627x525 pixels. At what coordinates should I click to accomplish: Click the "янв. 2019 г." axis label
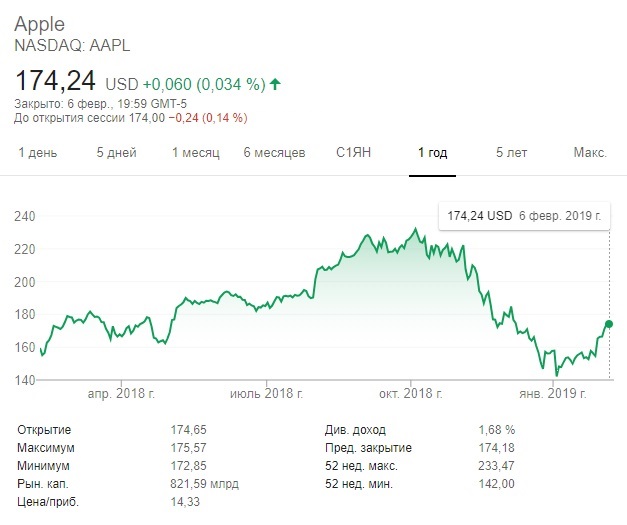click(x=556, y=394)
